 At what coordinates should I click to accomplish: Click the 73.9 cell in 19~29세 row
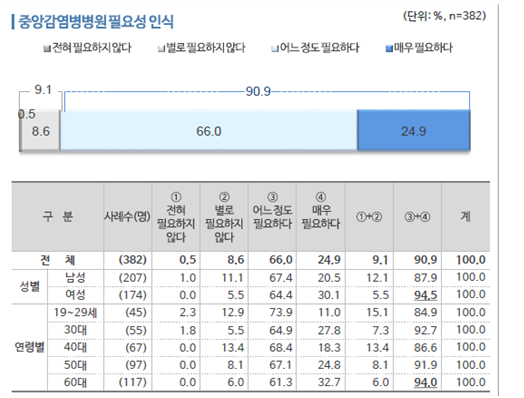tap(281, 312)
